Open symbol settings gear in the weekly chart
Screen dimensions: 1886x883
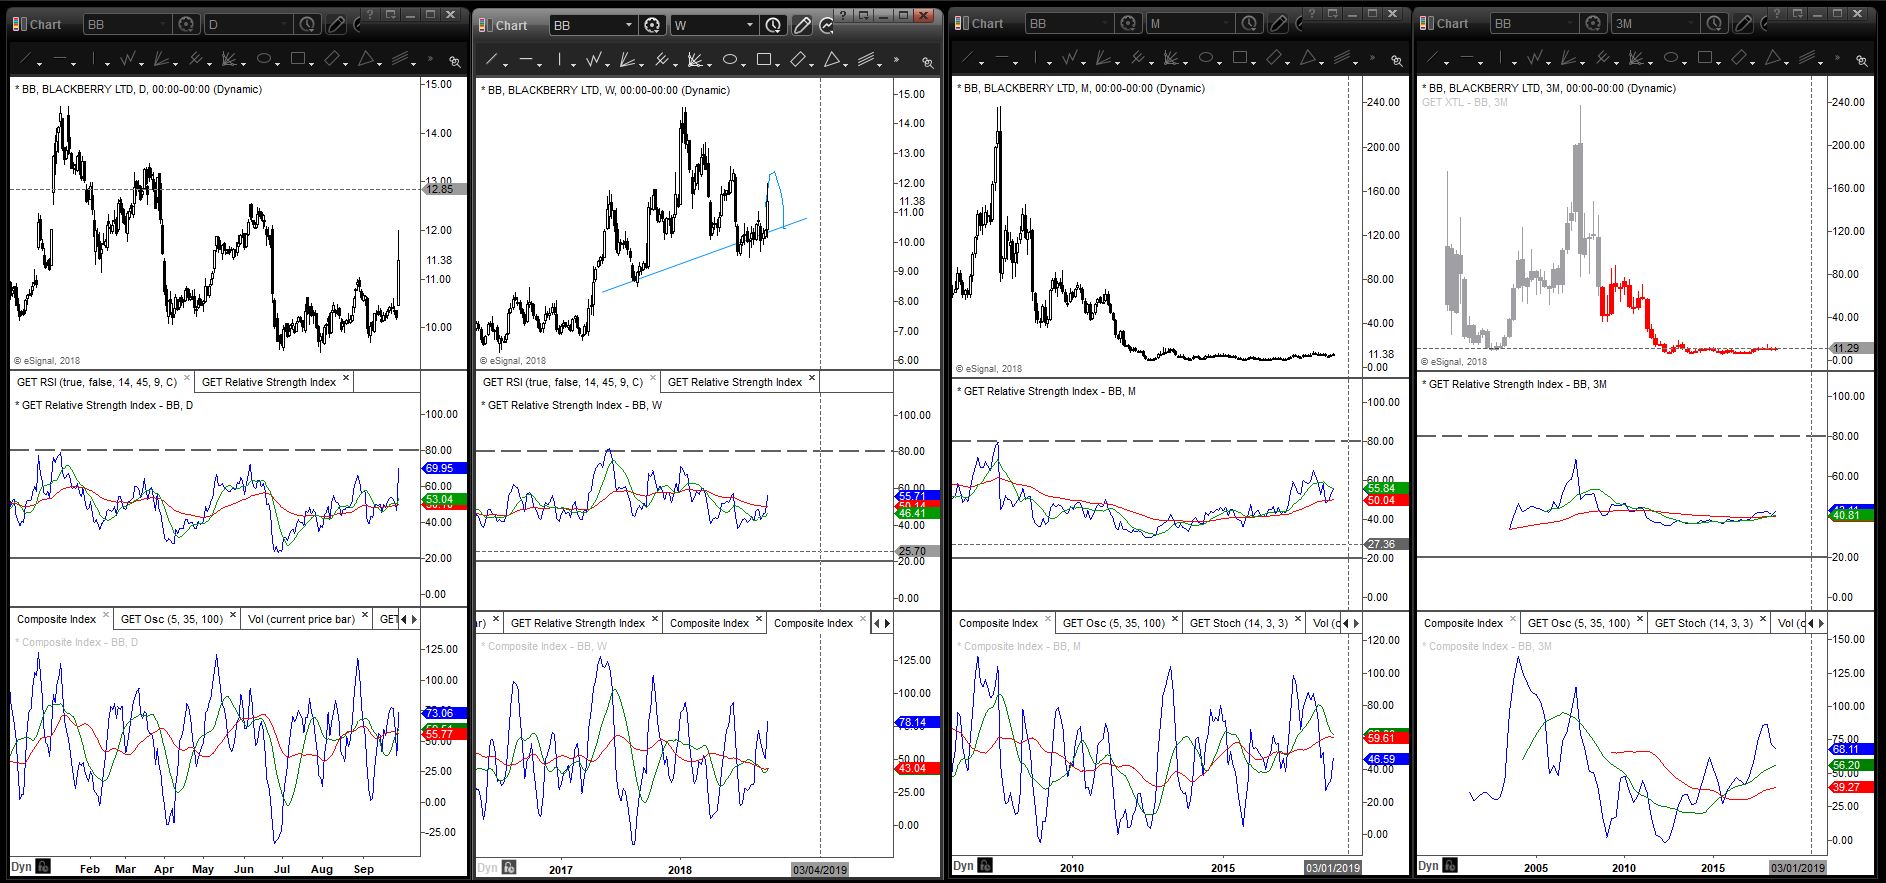(x=652, y=25)
